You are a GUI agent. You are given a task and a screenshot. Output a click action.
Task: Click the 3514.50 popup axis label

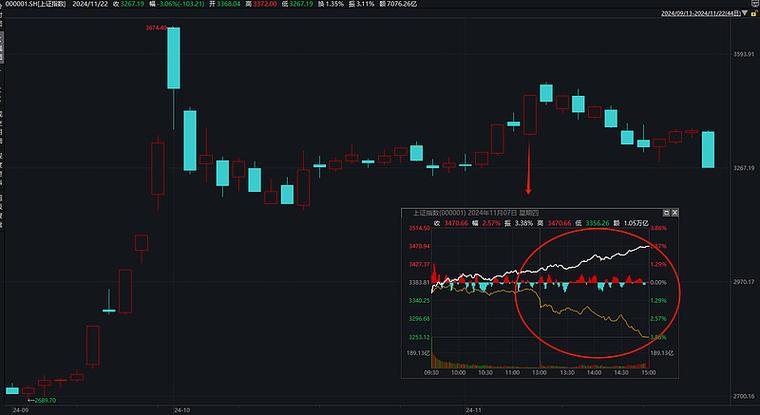pyautogui.click(x=419, y=228)
